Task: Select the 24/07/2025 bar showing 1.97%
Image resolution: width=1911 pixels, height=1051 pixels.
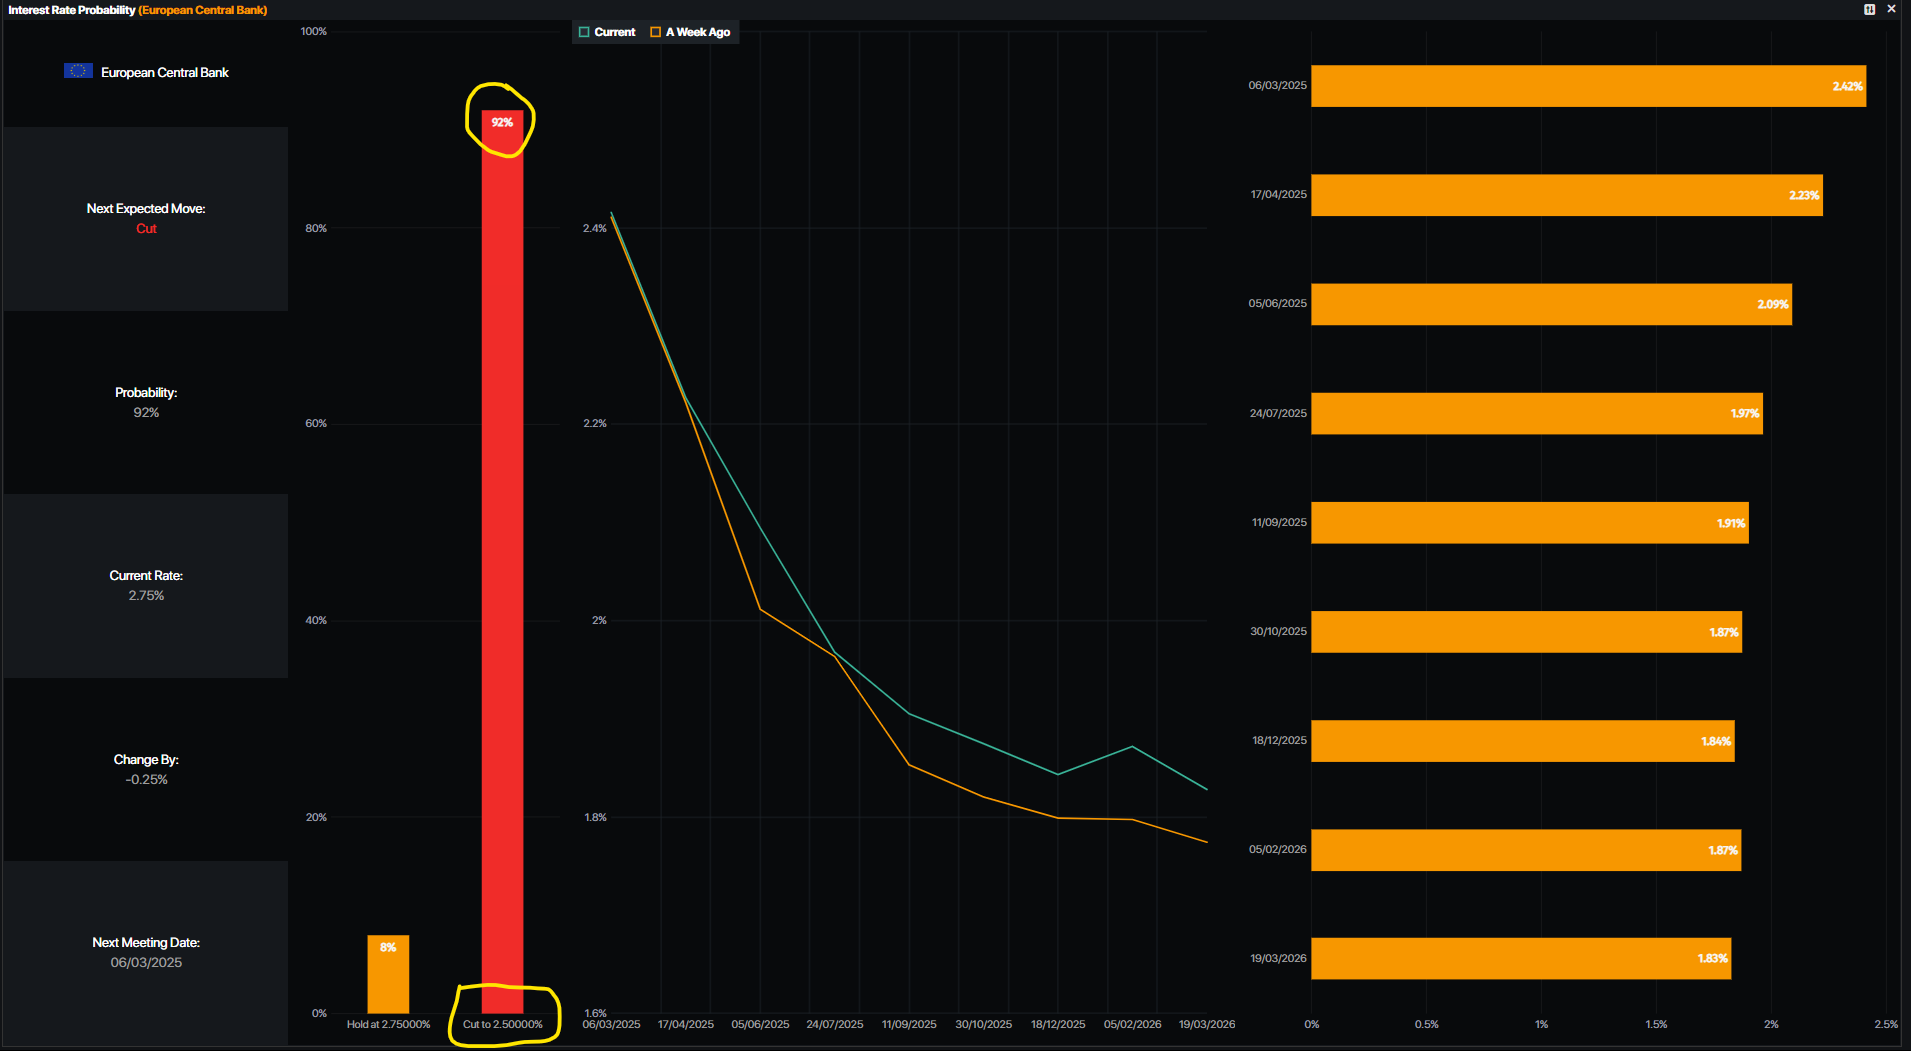Action: [x=1536, y=413]
